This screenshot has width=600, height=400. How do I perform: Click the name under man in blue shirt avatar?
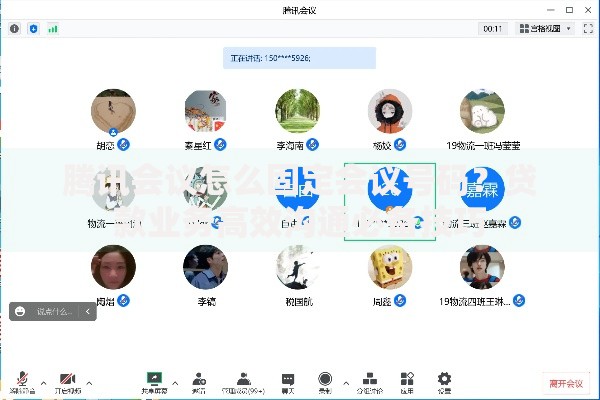(207, 302)
